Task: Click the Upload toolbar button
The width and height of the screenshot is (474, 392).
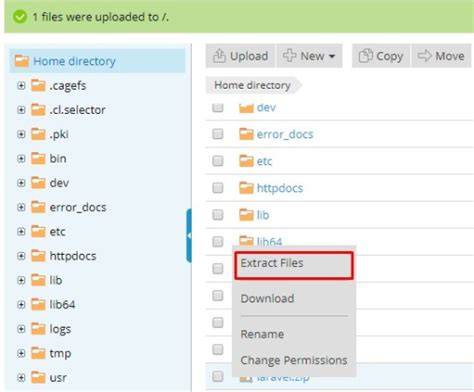Action: point(240,56)
